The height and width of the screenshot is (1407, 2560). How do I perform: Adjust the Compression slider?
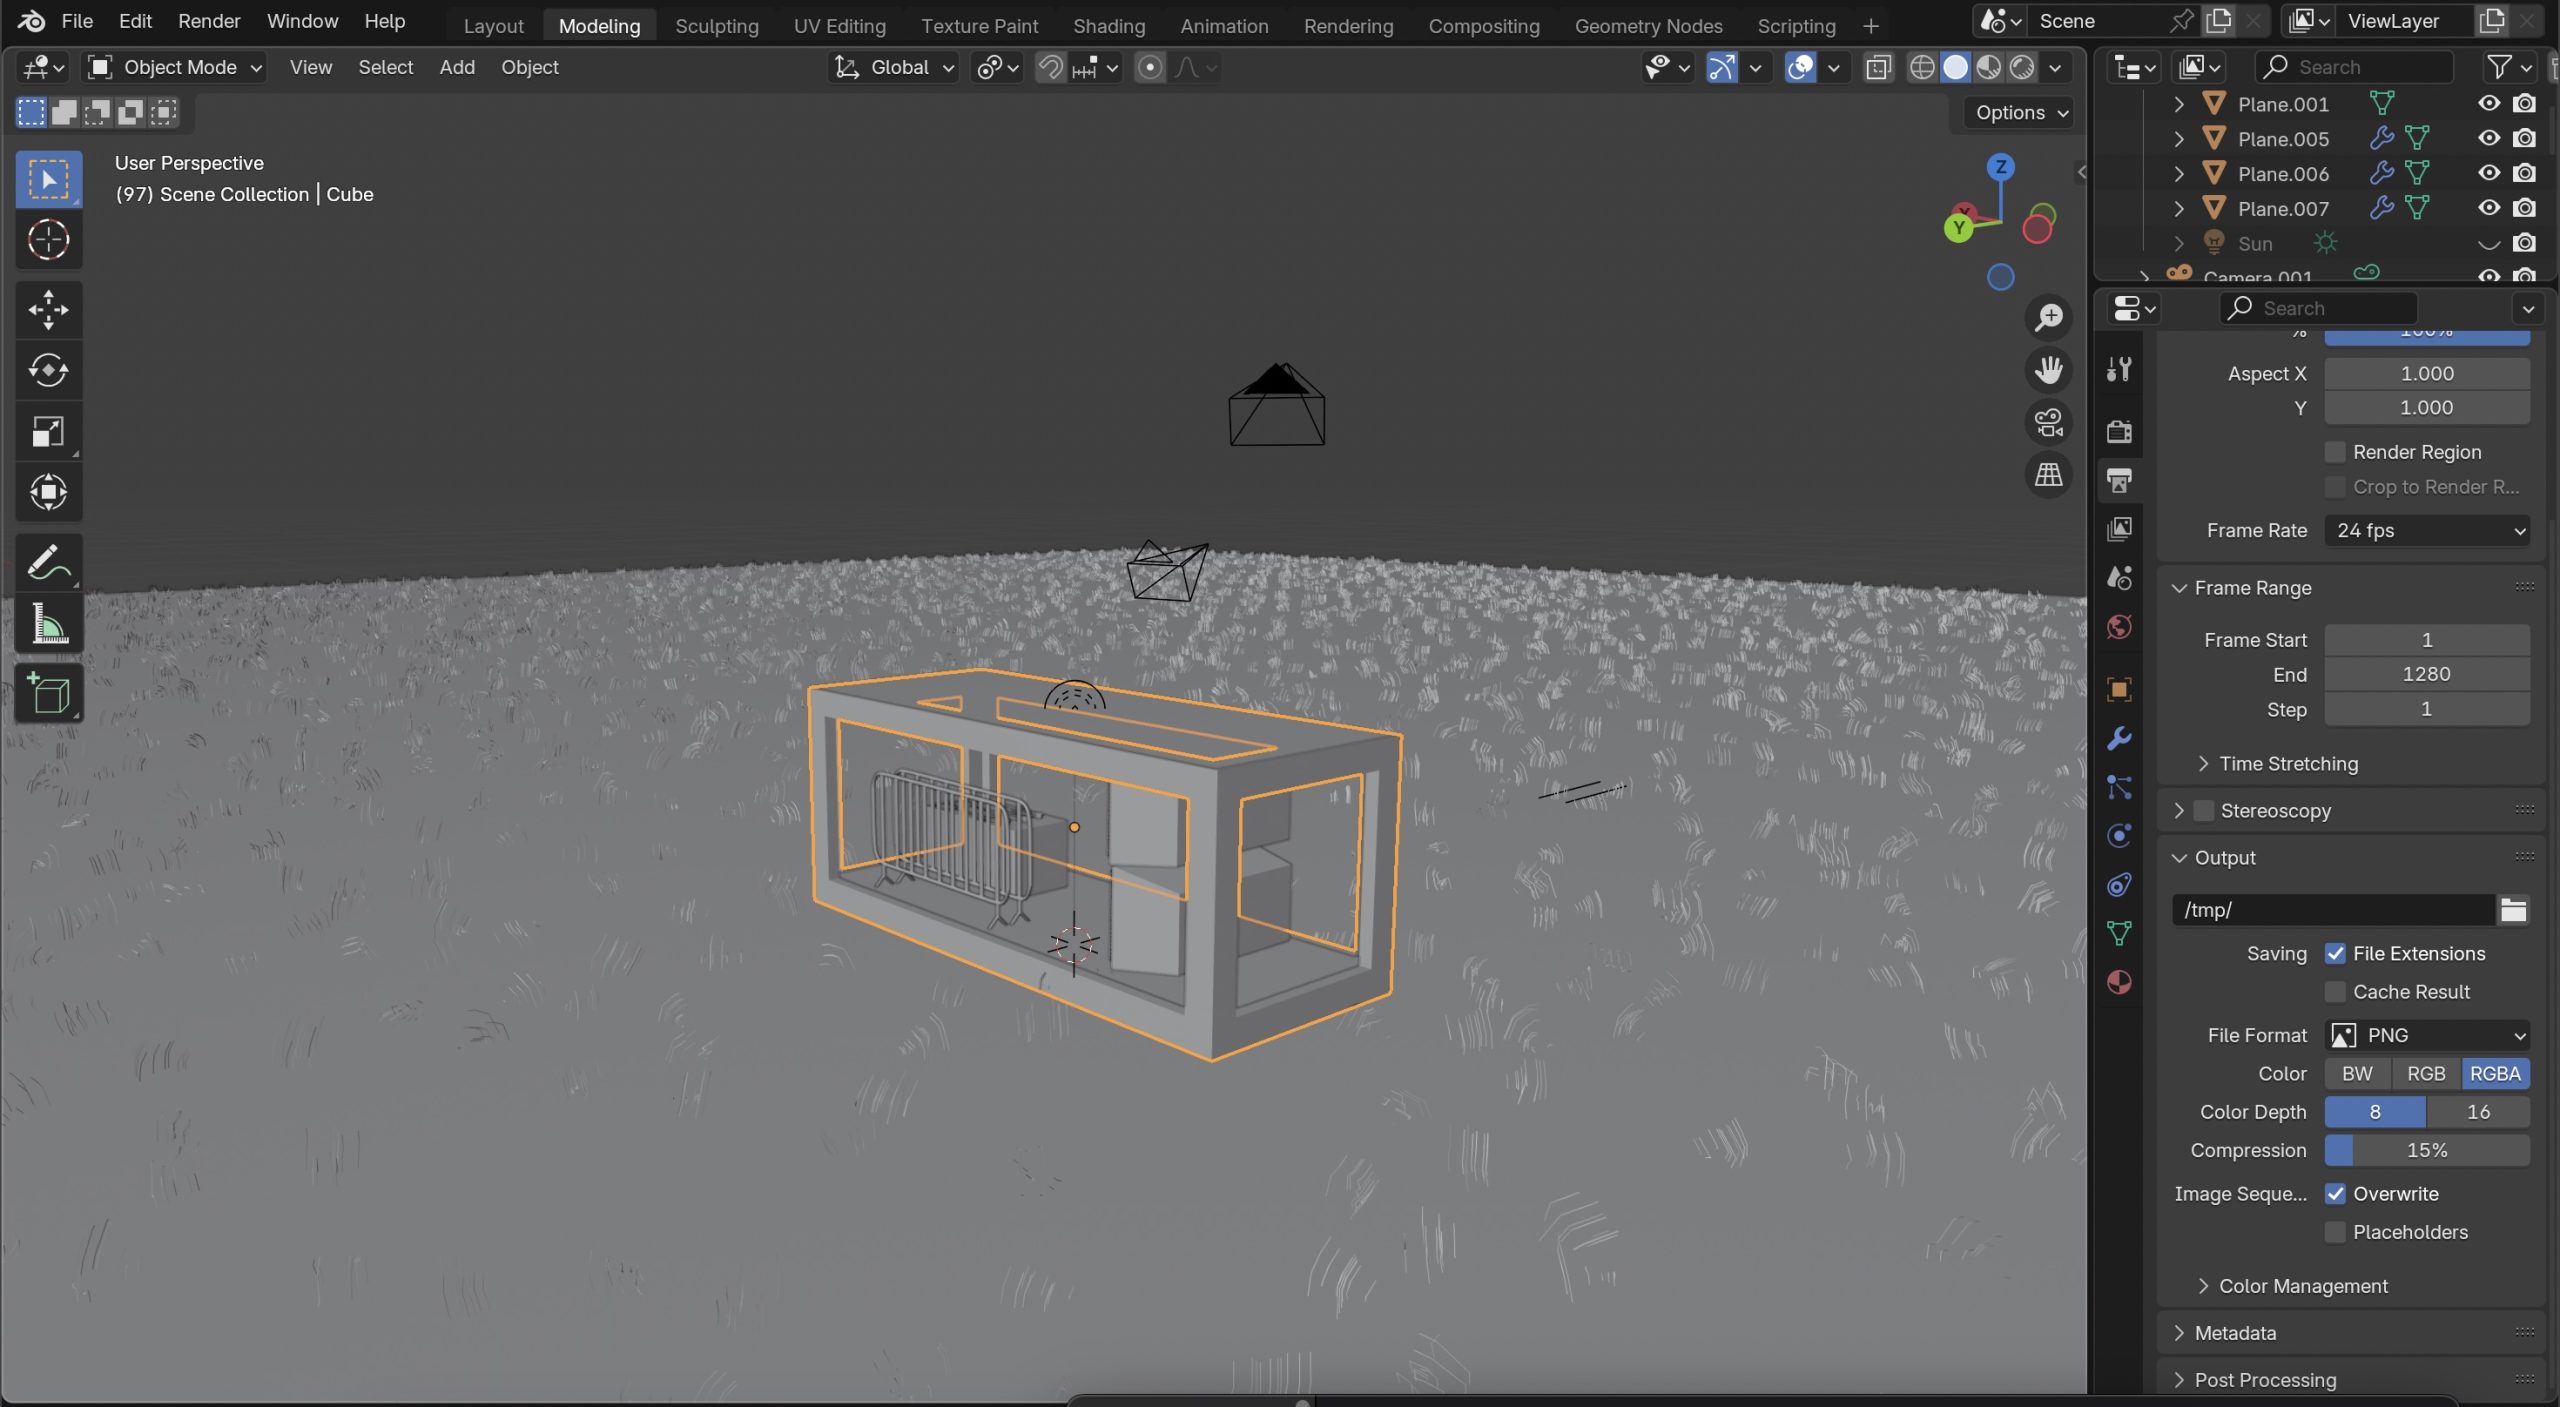pos(2427,1151)
